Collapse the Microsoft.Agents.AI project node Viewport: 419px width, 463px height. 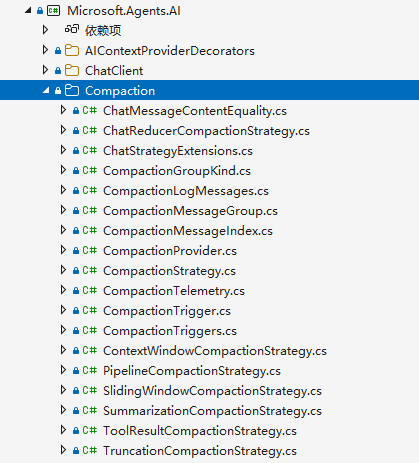pyautogui.click(x=28, y=11)
